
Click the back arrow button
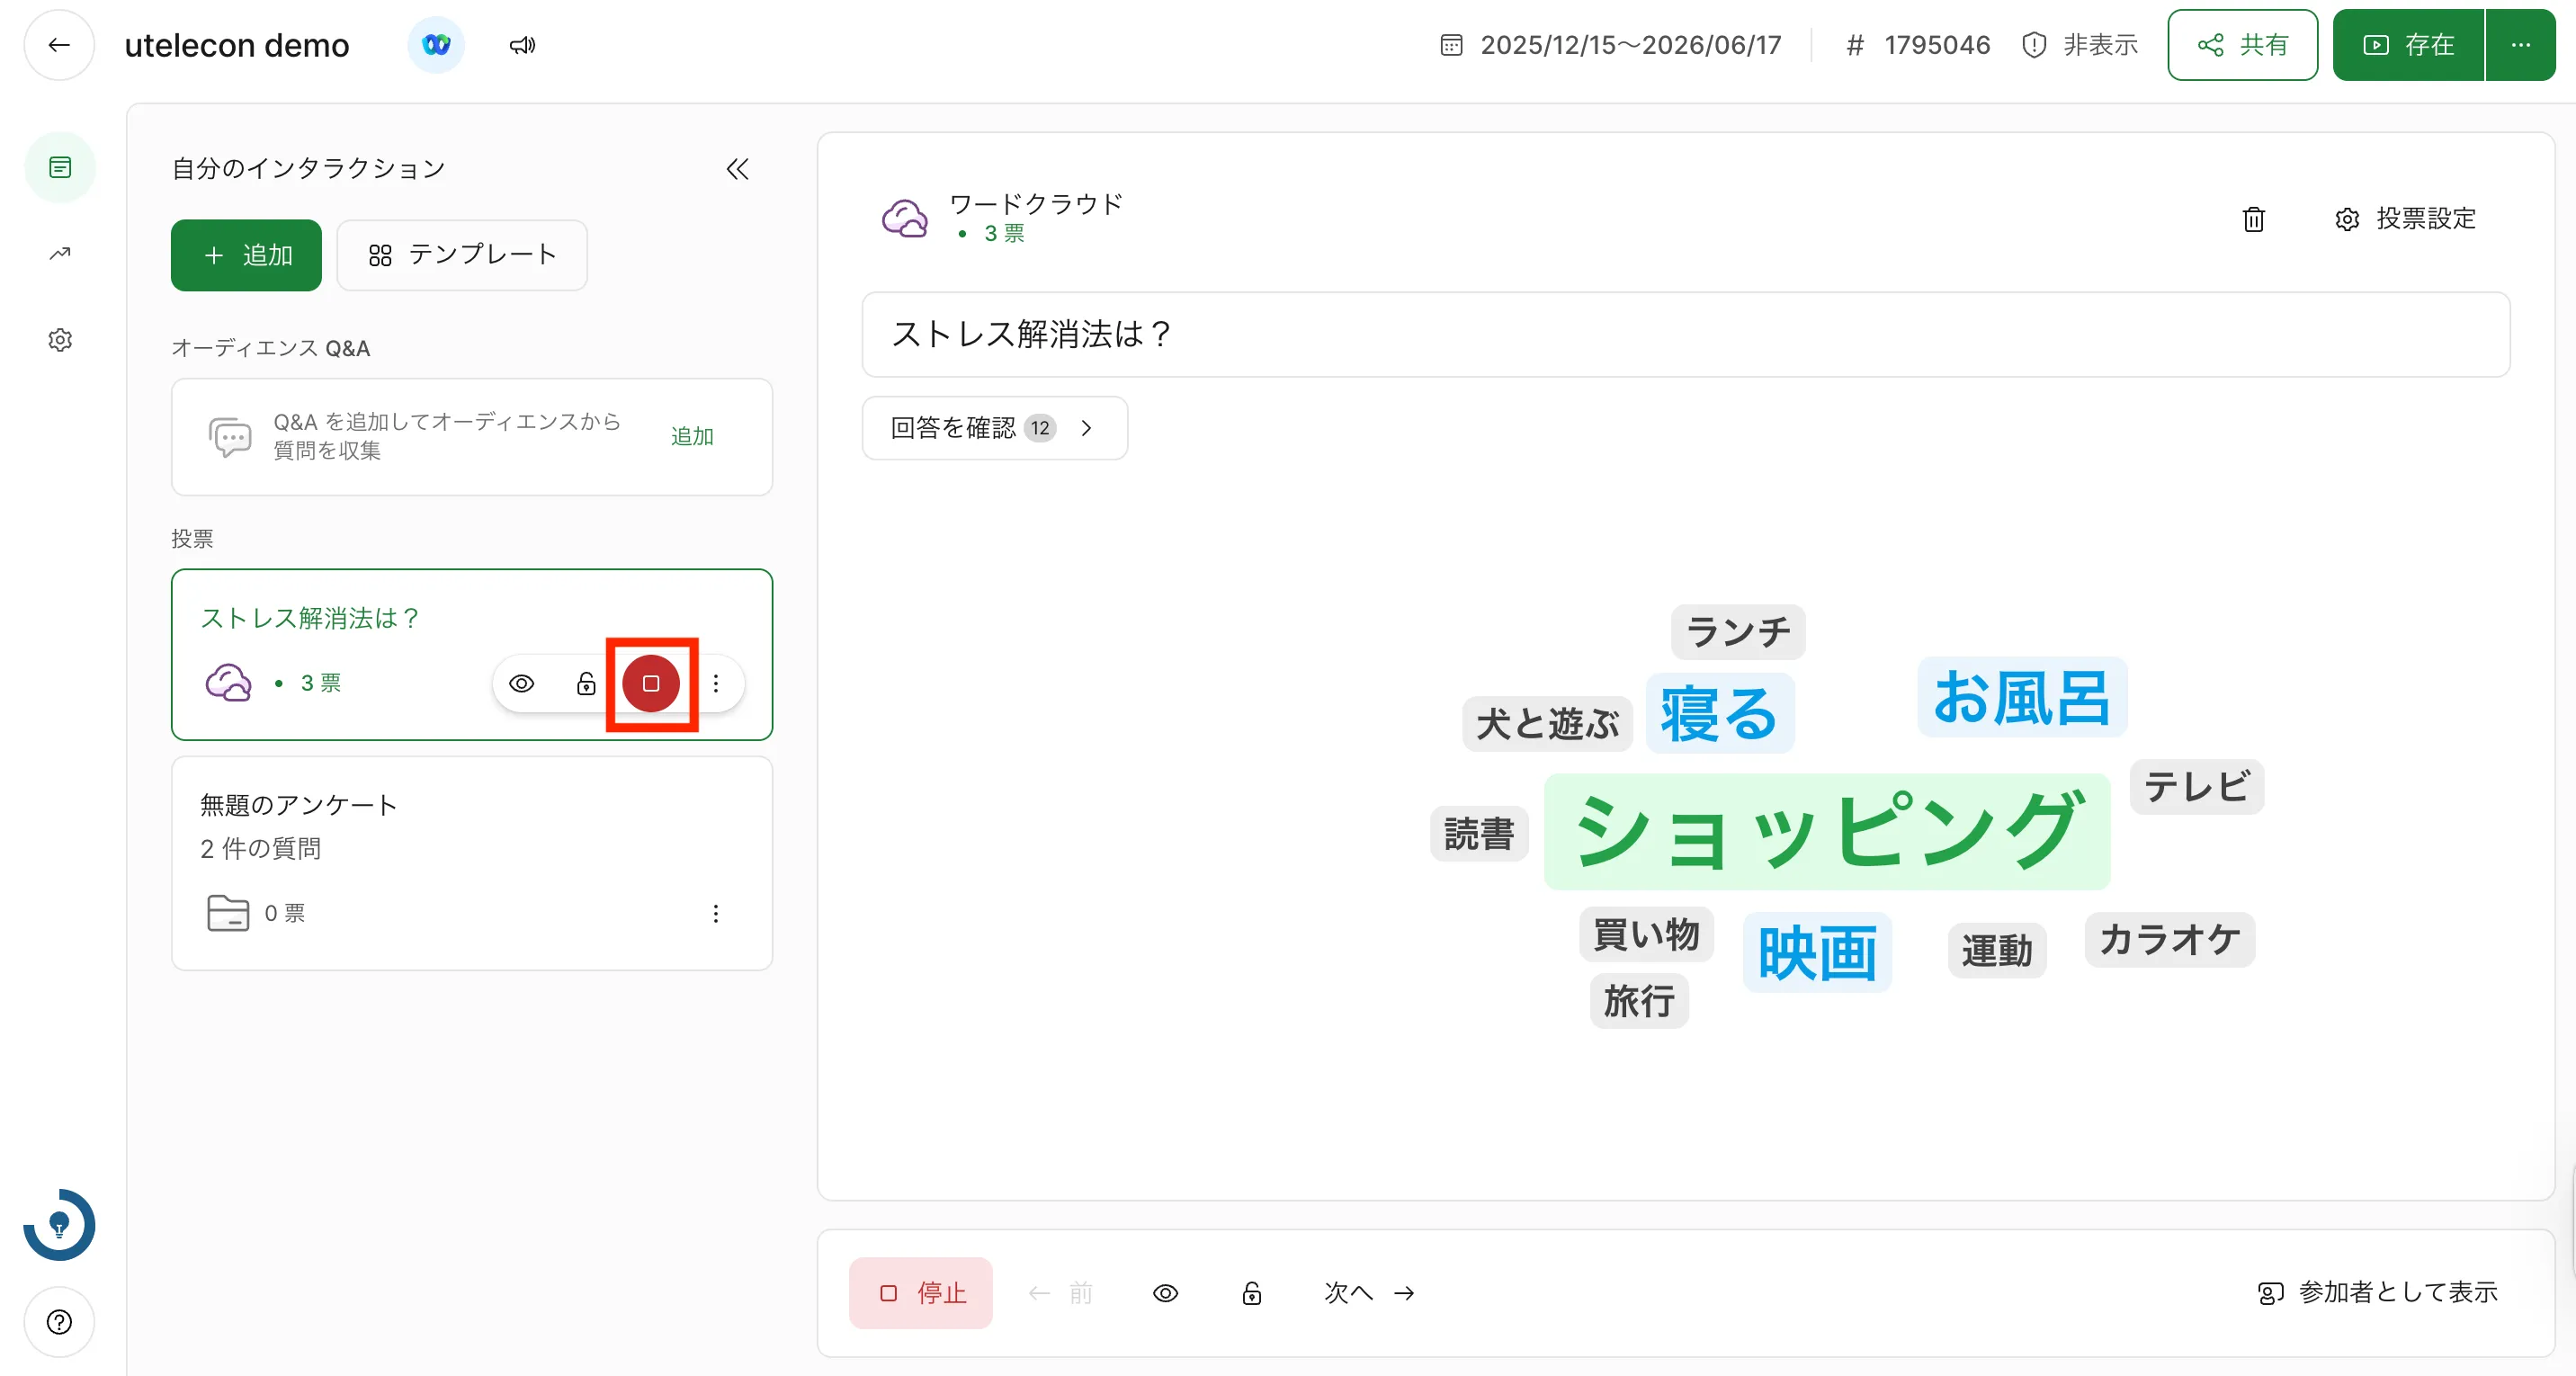tap(59, 45)
